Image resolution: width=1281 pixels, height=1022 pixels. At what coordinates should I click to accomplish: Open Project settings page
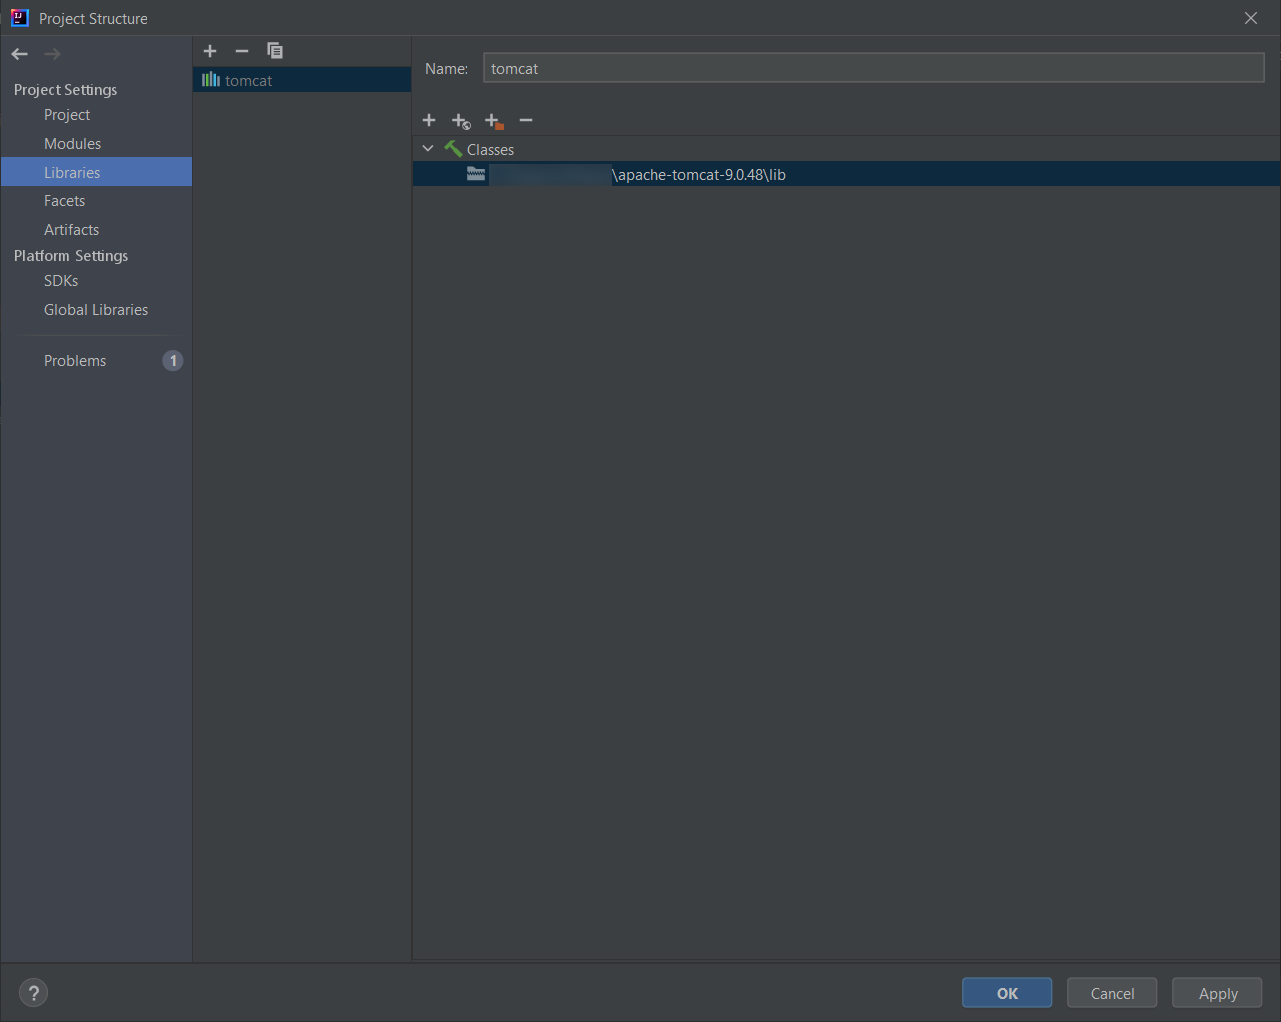click(67, 115)
